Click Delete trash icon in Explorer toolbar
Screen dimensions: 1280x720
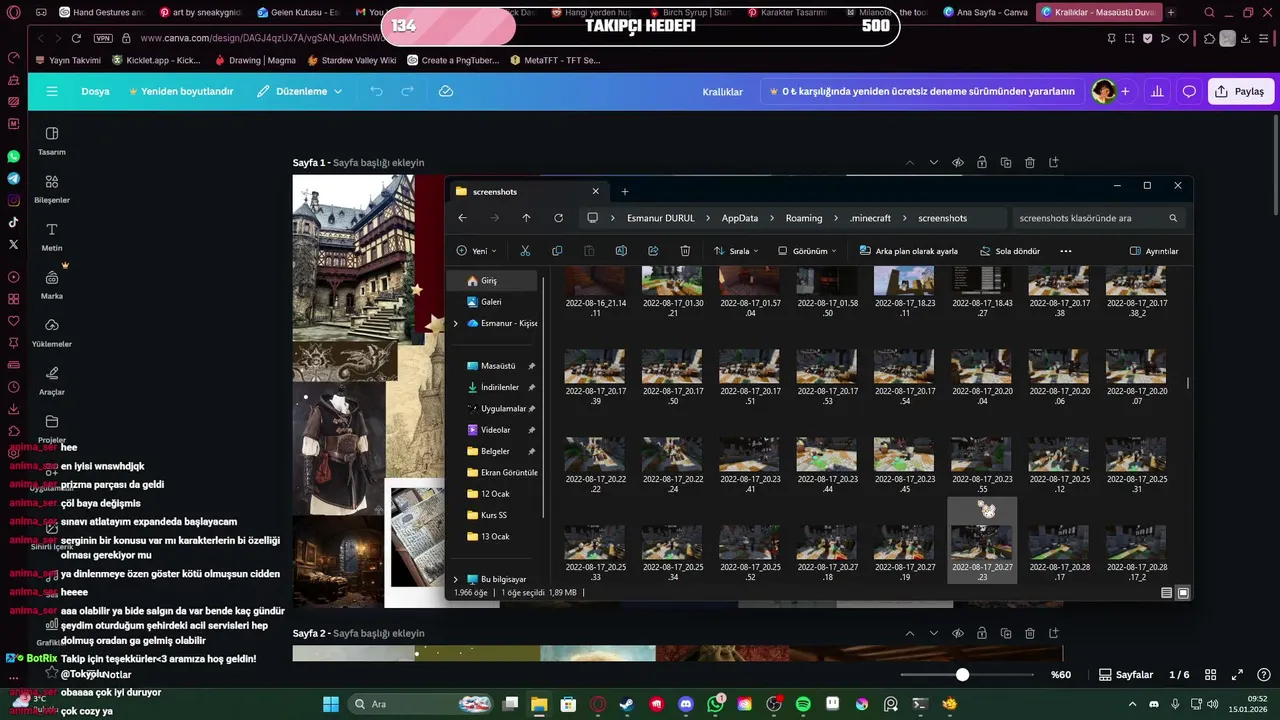click(685, 251)
